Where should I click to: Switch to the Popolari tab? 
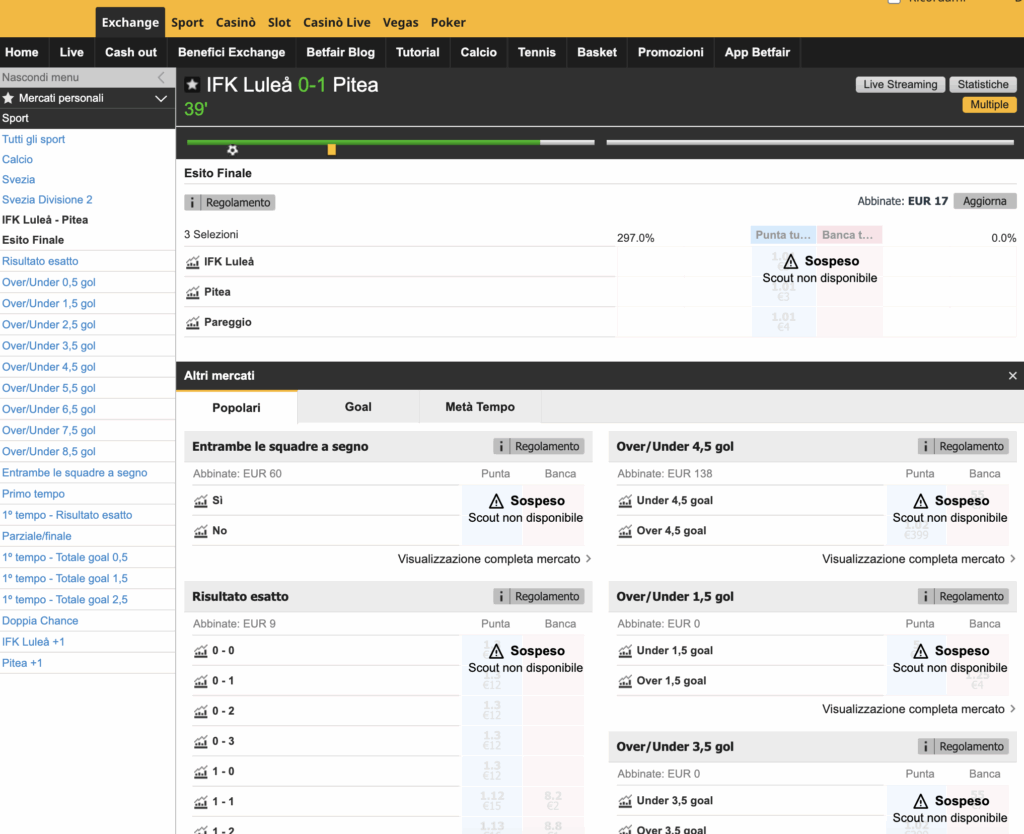pyautogui.click(x=236, y=408)
